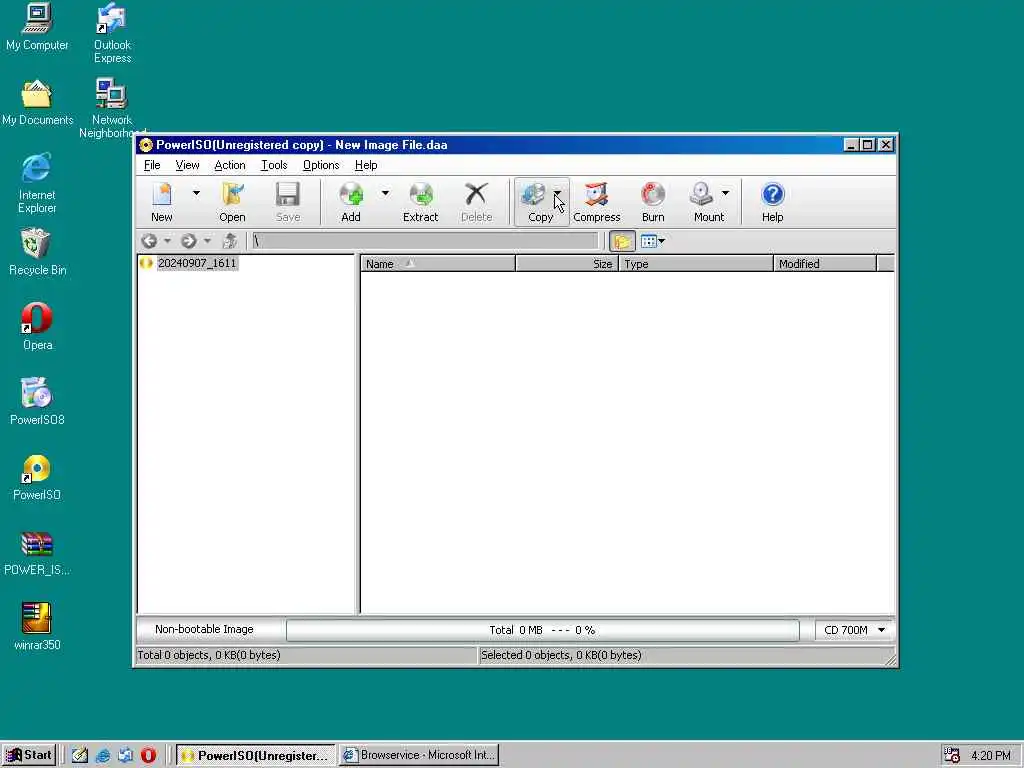Click the 4:20 PM clock
Screen dimensions: 1024x768
pyautogui.click(x=991, y=756)
